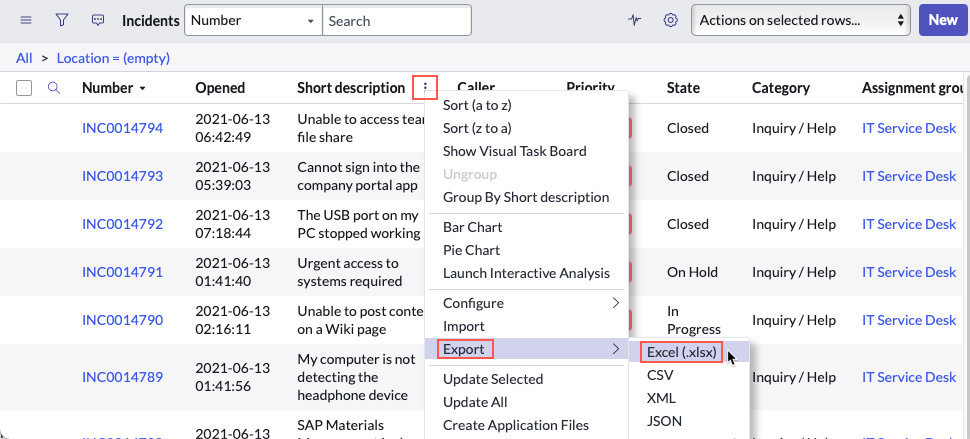Click the 2021-06-13 06:42:49 opened time
Screen dimensions: 970x439
click(x=233, y=128)
